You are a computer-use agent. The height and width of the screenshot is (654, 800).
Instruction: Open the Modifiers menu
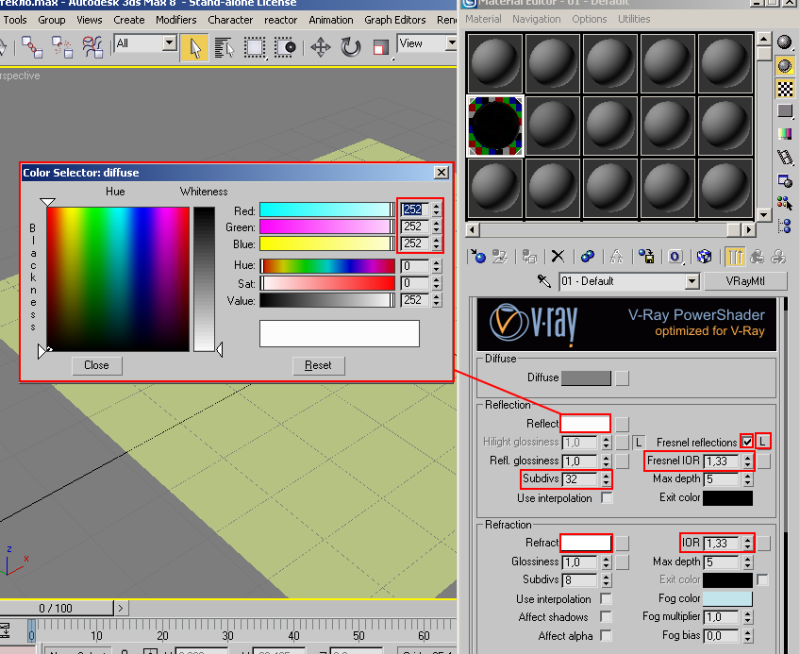coord(176,20)
